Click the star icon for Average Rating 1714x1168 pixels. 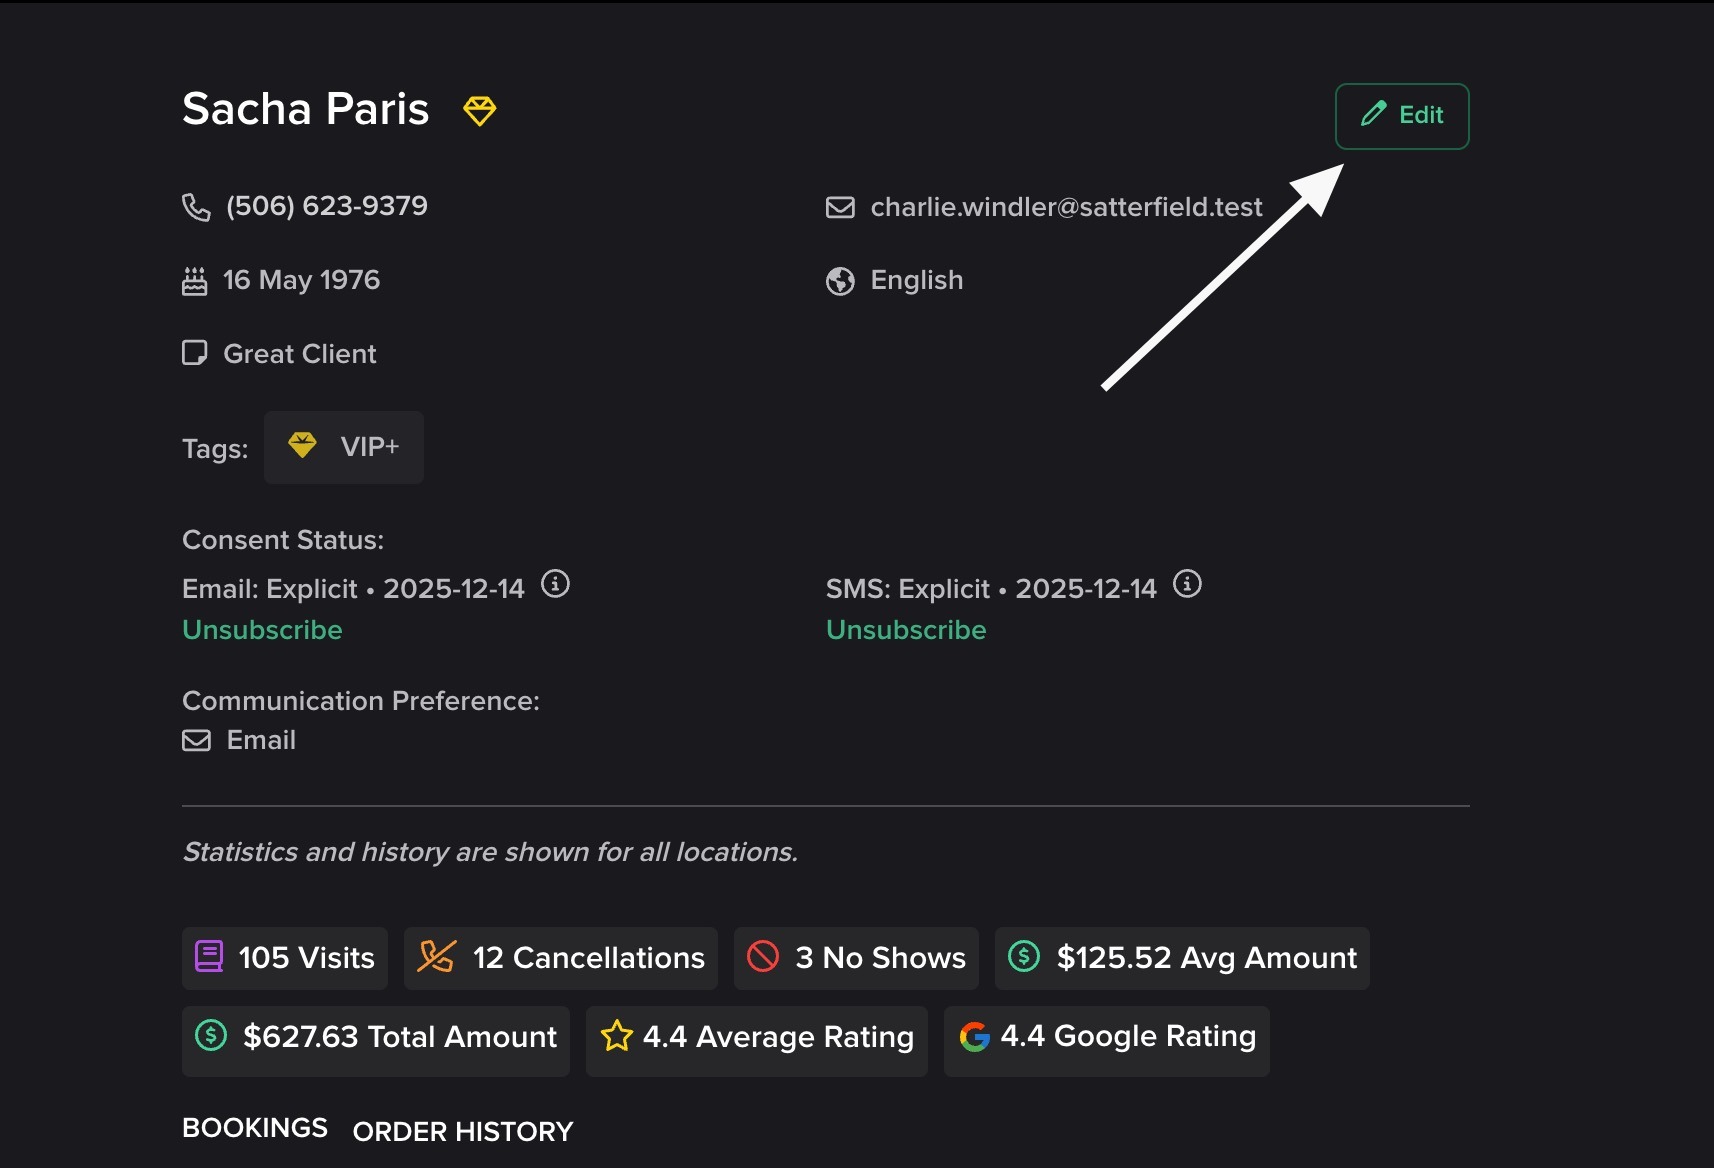pyautogui.click(x=616, y=1037)
